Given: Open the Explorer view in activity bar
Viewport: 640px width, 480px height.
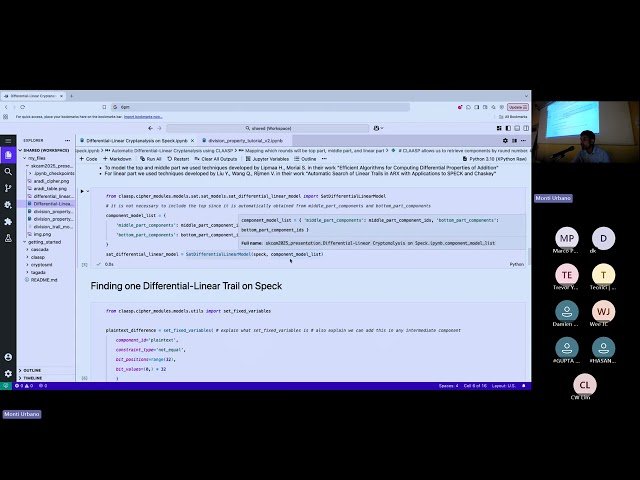Looking at the screenshot, I should (8, 156).
